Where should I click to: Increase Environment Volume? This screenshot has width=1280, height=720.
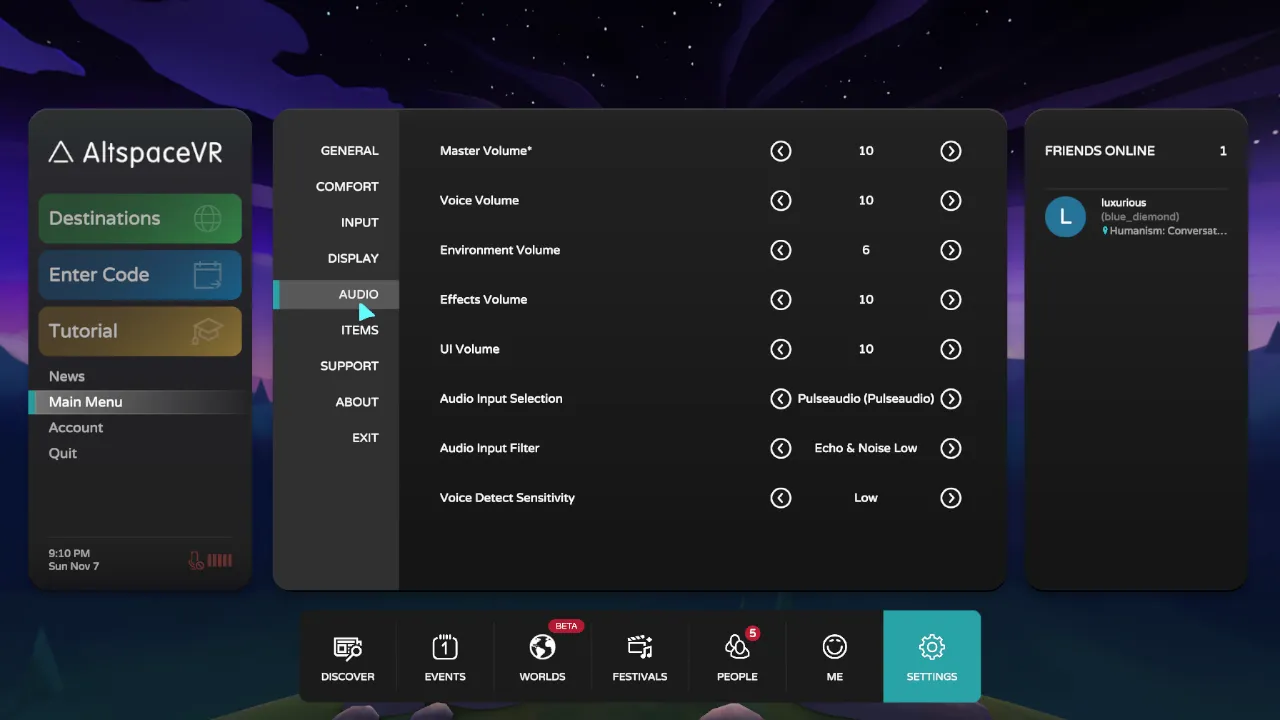tap(951, 250)
